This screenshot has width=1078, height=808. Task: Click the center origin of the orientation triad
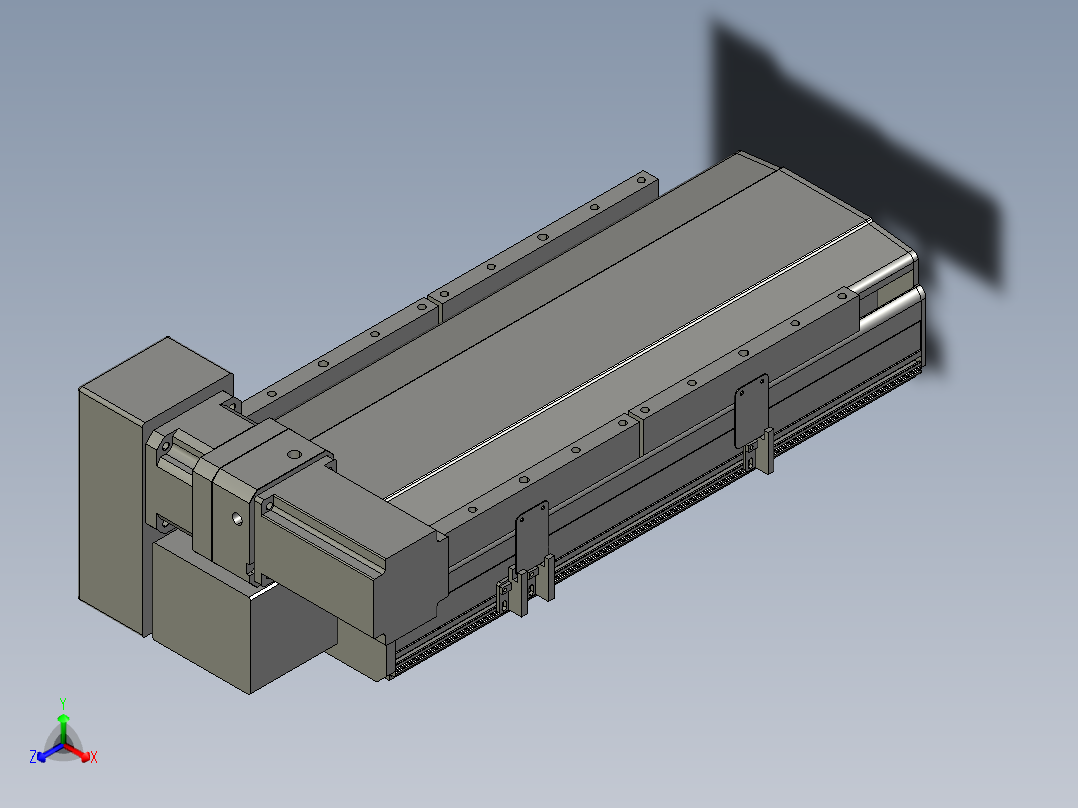tap(63, 746)
